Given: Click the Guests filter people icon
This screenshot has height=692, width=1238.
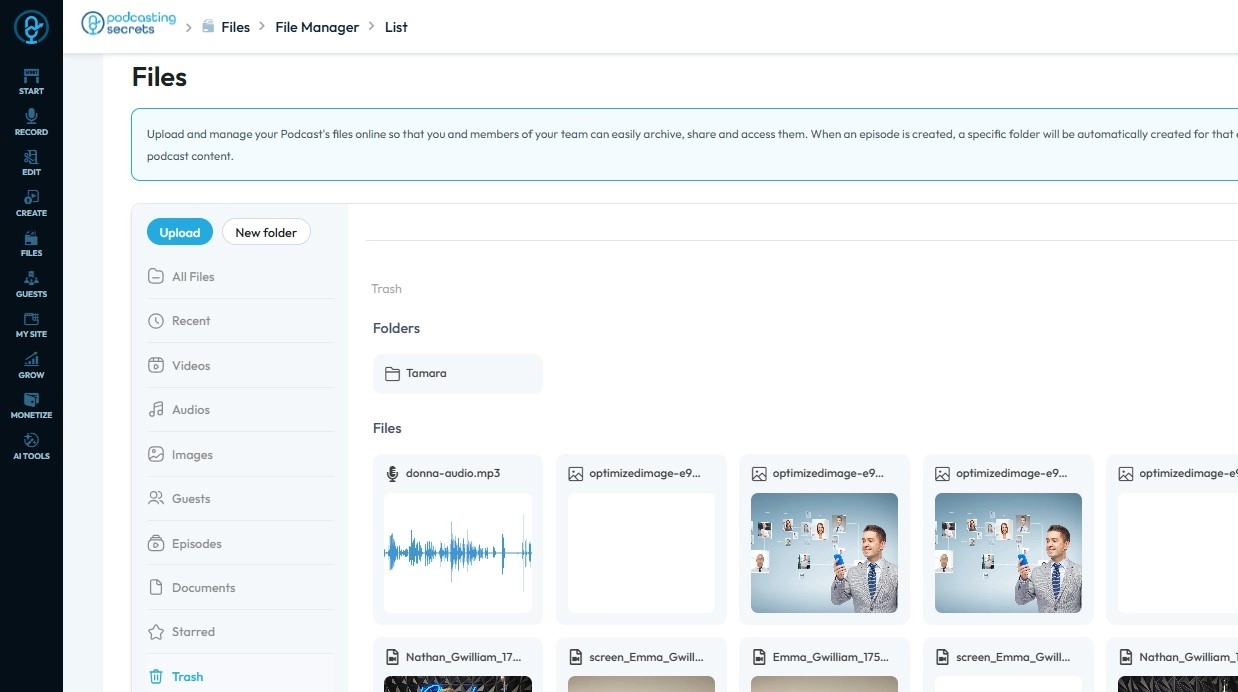Looking at the screenshot, I should pyautogui.click(x=156, y=499).
